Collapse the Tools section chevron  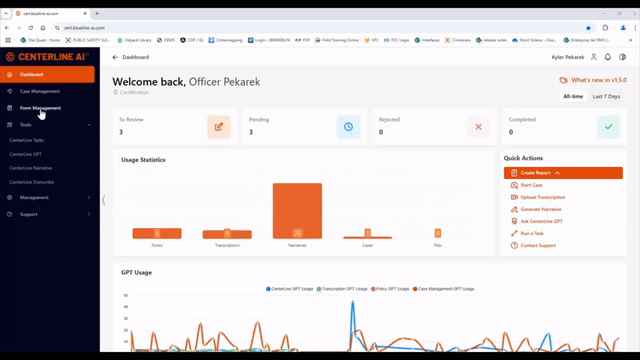click(x=89, y=125)
